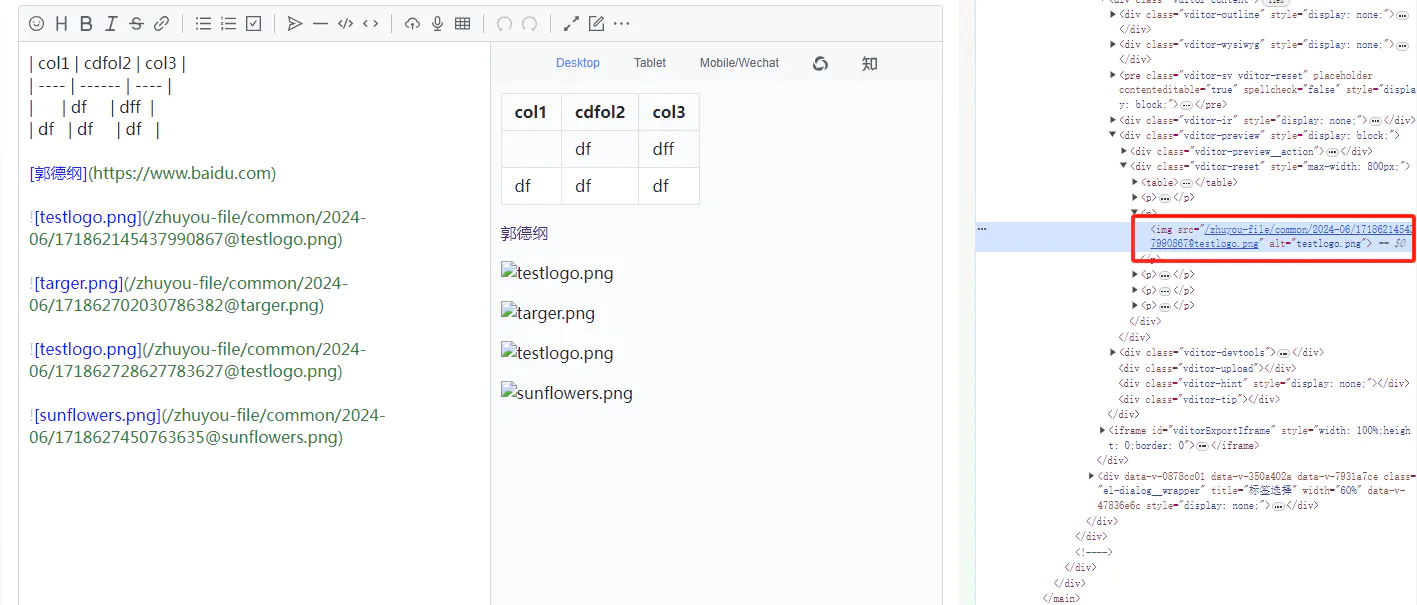The height and width of the screenshot is (605, 1417).
Task: Expand the vditorExportIframe iframe node
Action: 1102,430
